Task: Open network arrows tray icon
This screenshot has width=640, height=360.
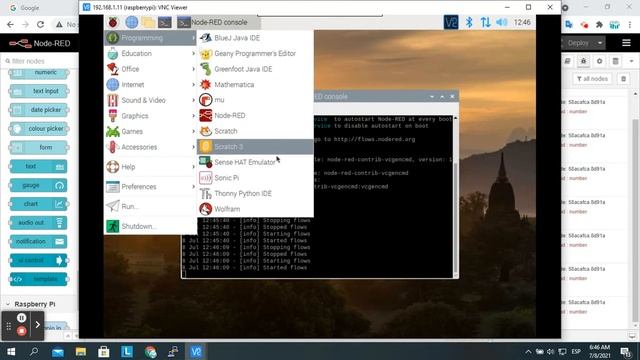Action: [485, 22]
